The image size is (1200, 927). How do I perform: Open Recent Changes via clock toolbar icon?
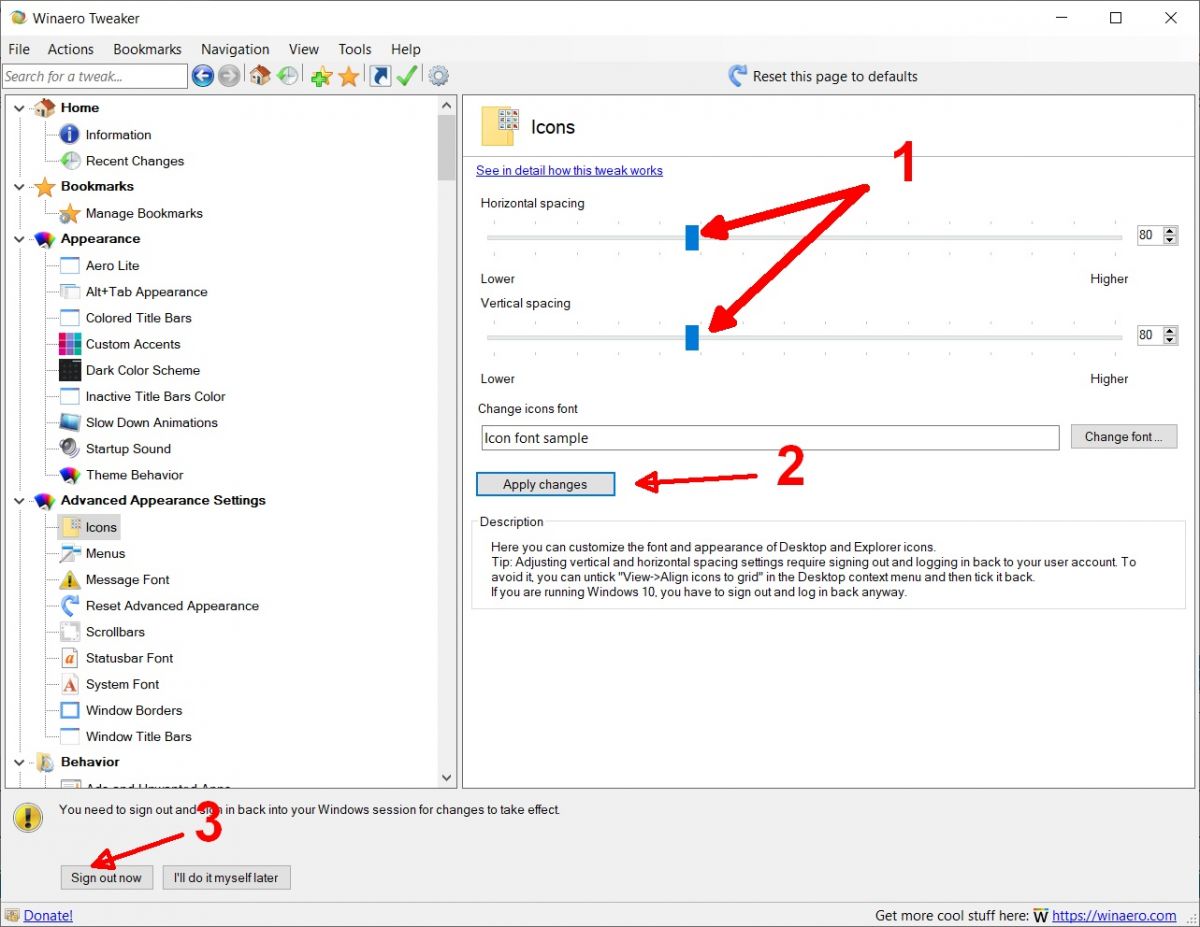(x=287, y=76)
